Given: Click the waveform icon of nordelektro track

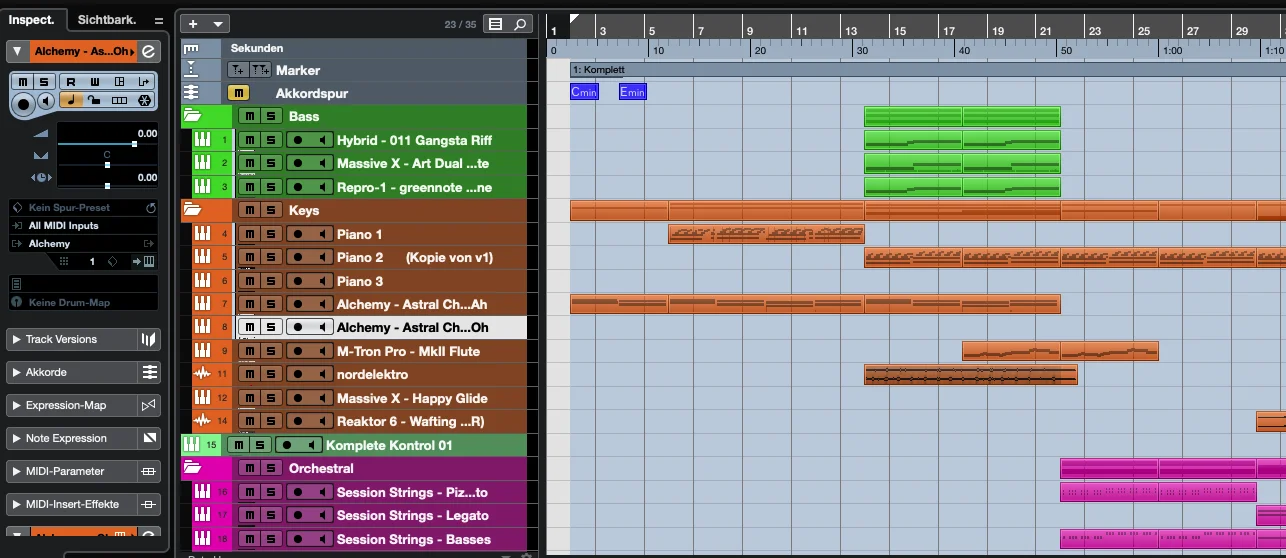Looking at the screenshot, I should (202, 374).
